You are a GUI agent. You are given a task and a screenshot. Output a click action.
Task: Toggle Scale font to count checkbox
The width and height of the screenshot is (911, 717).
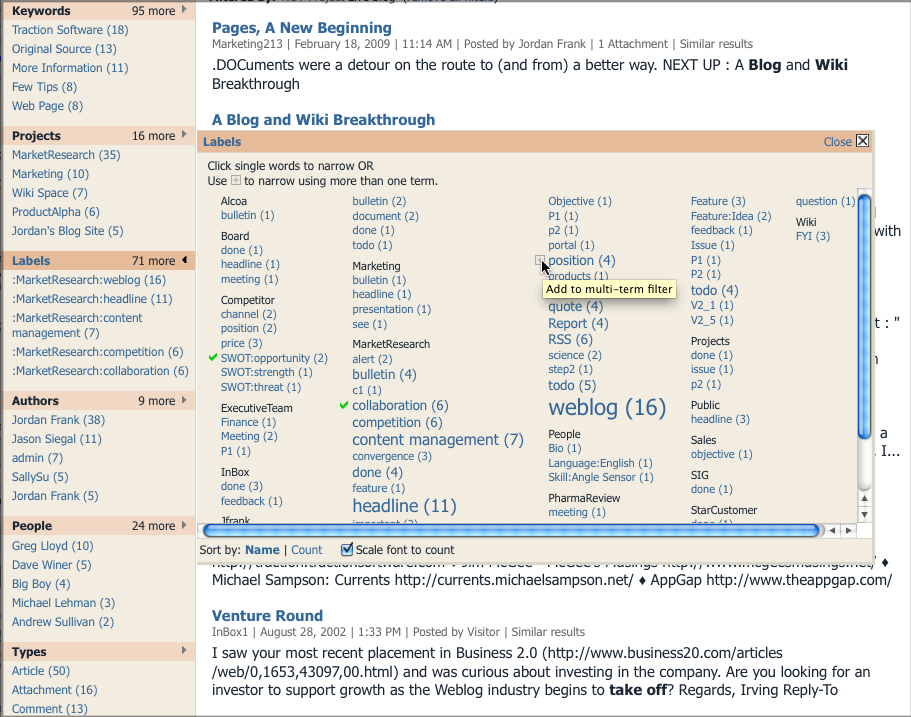click(347, 549)
